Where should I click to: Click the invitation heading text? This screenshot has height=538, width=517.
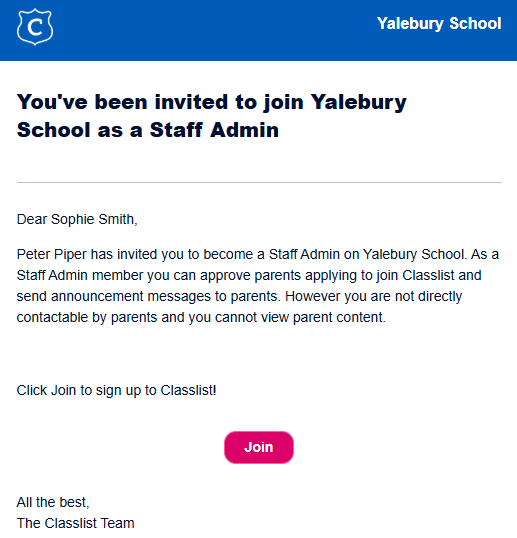pos(211,116)
